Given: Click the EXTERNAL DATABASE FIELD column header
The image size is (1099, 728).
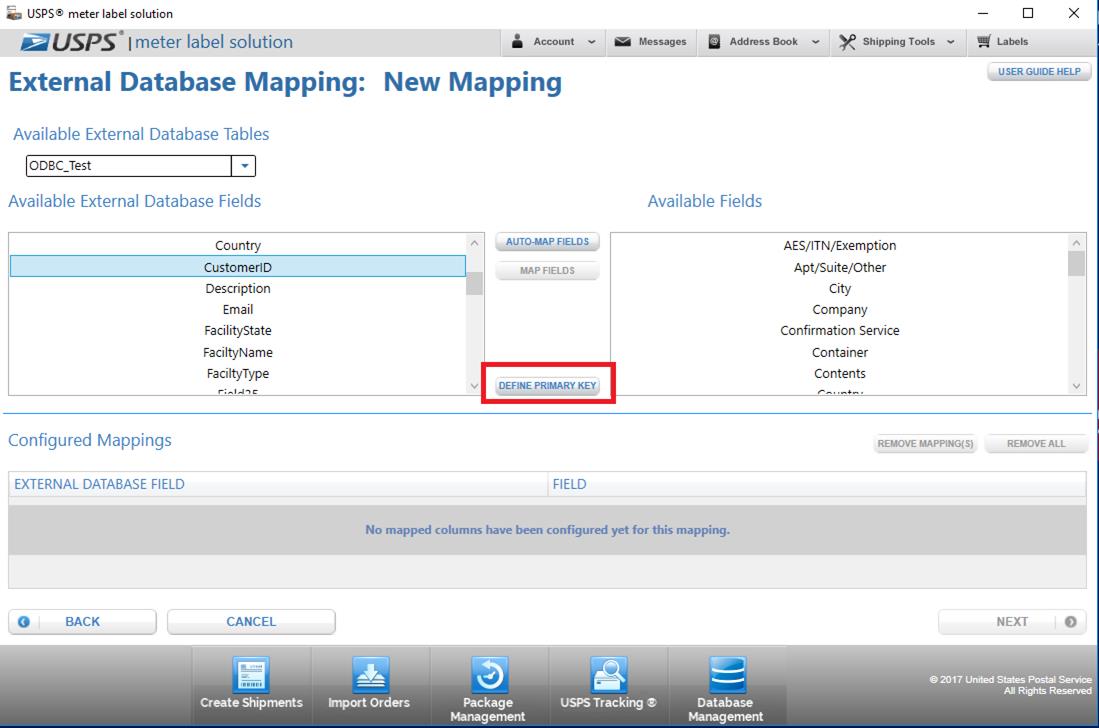Looking at the screenshot, I should (x=278, y=484).
